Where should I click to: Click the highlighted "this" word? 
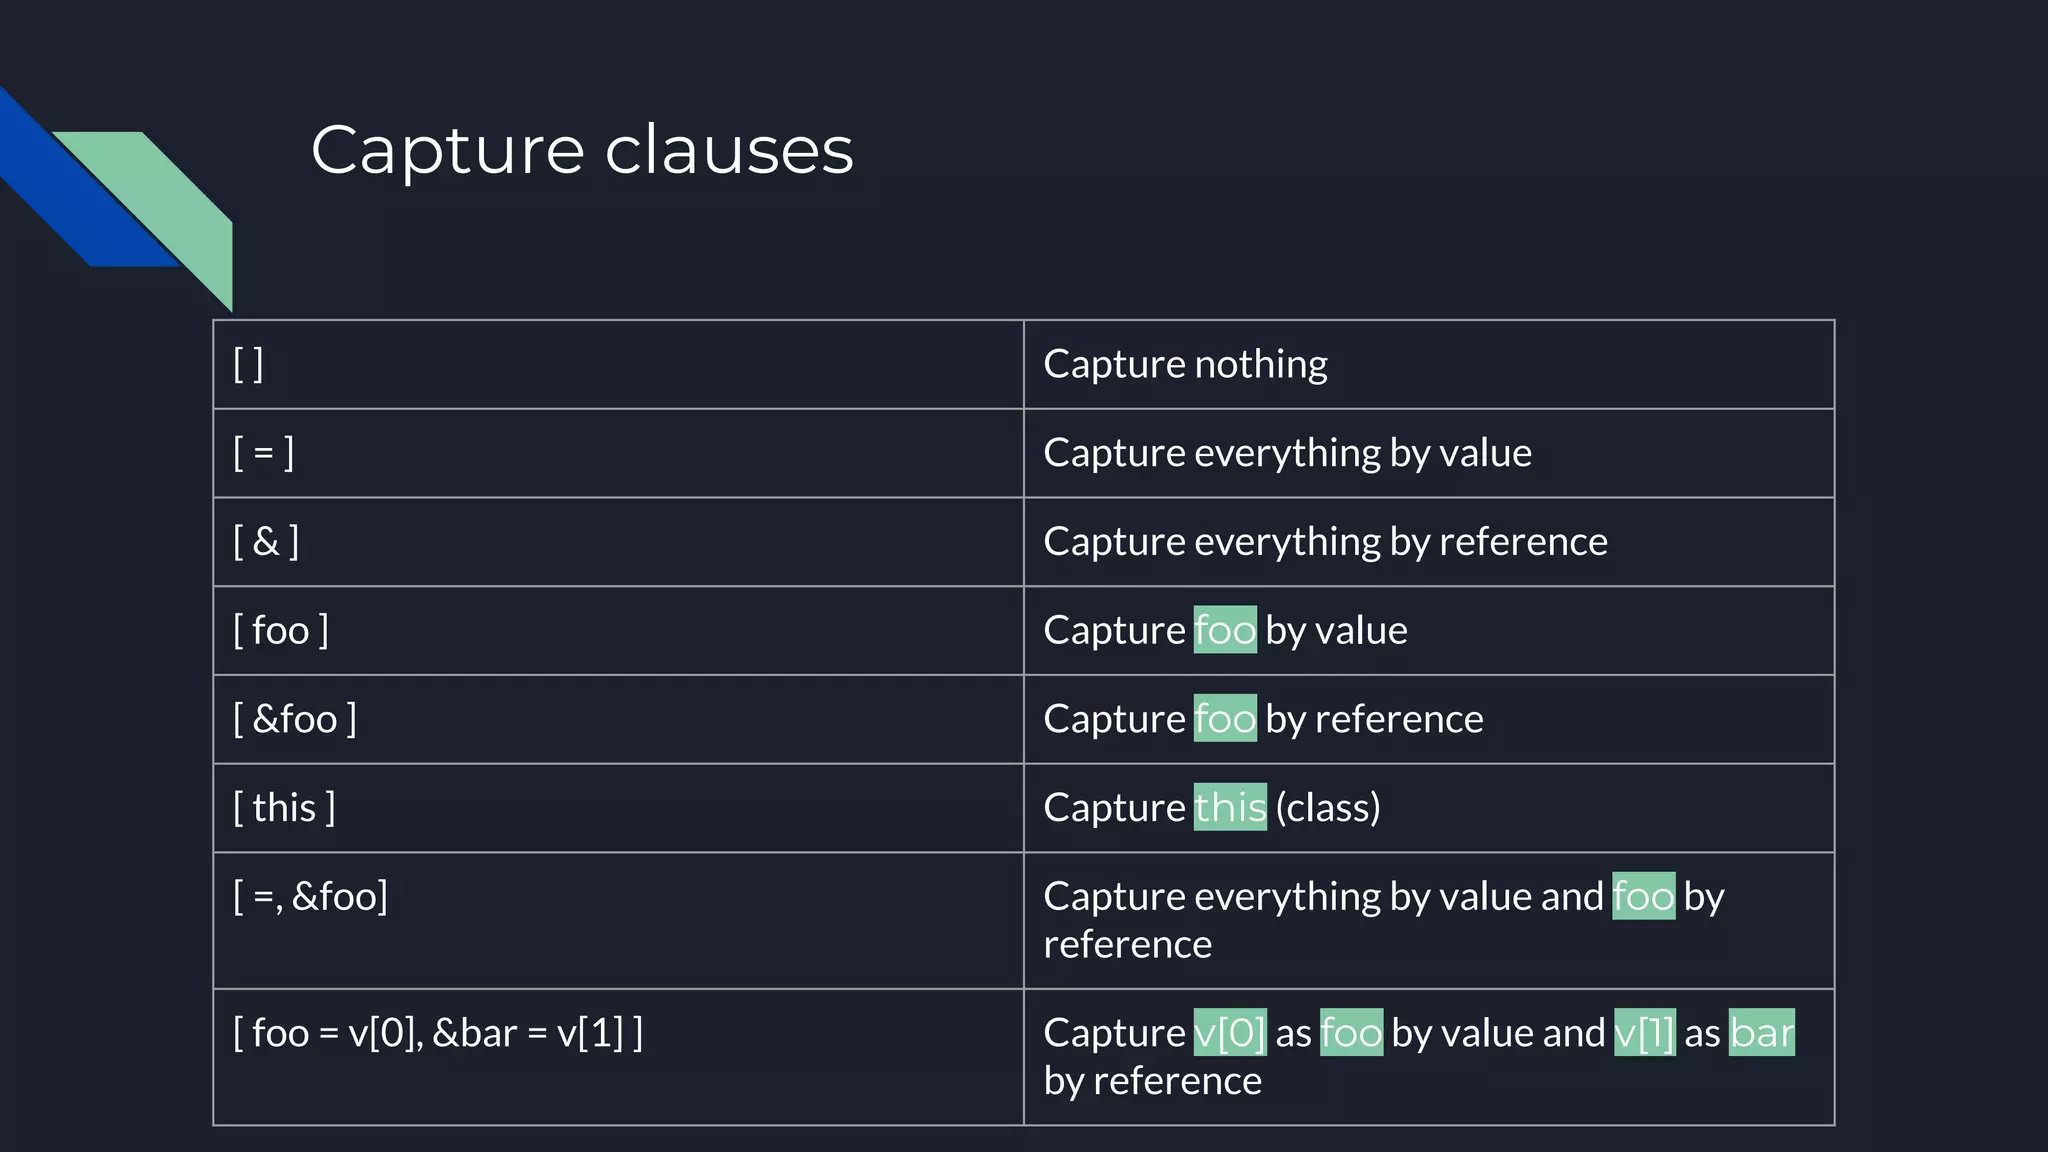[1230, 807]
